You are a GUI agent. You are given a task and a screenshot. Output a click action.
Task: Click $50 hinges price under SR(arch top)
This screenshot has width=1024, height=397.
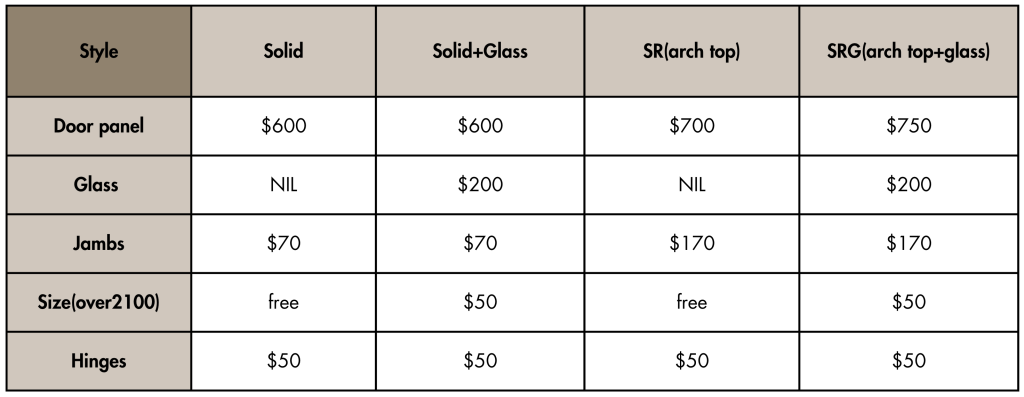pyautogui.click(x=692, y=361)
